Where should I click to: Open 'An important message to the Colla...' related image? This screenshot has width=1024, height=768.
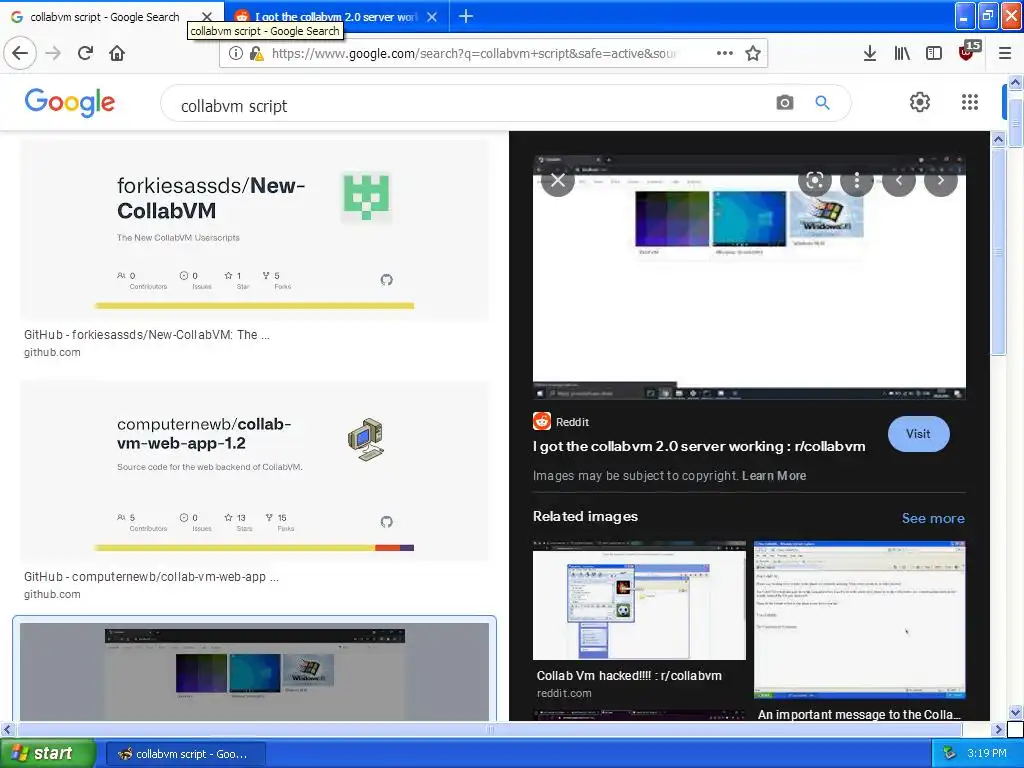coord(859,619)
